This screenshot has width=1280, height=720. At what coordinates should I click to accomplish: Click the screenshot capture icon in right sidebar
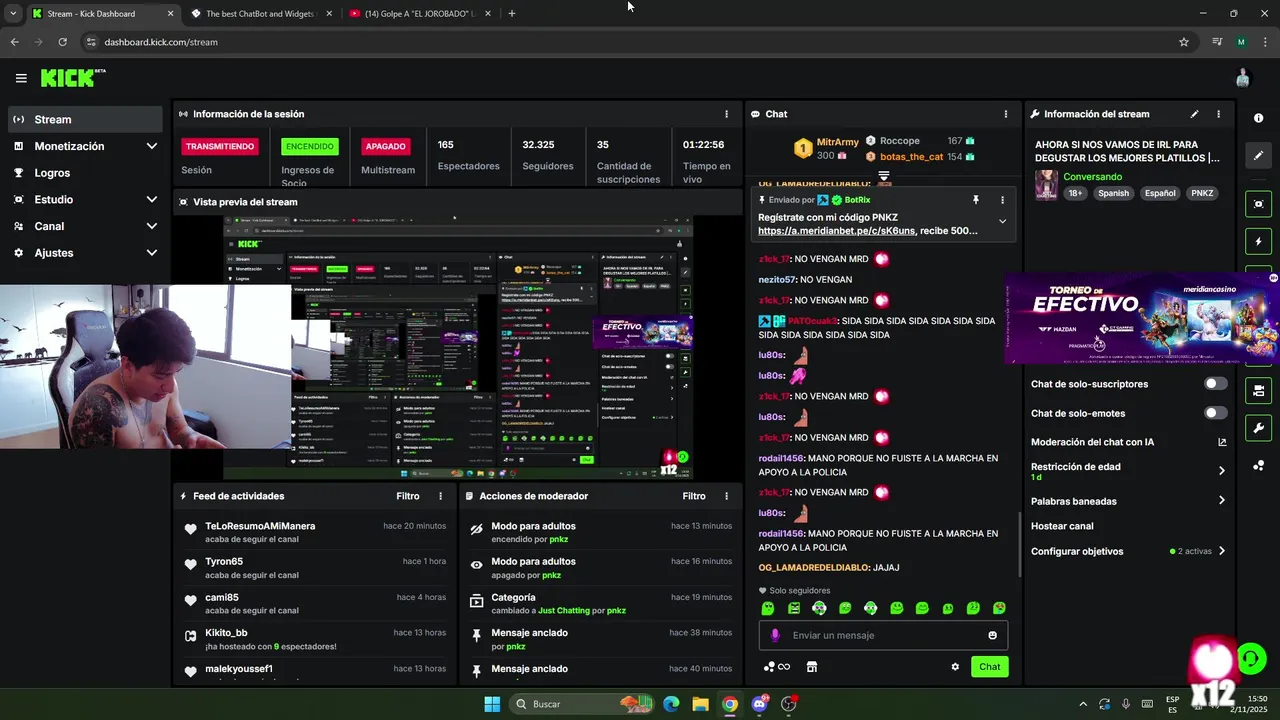(1258, 204)
